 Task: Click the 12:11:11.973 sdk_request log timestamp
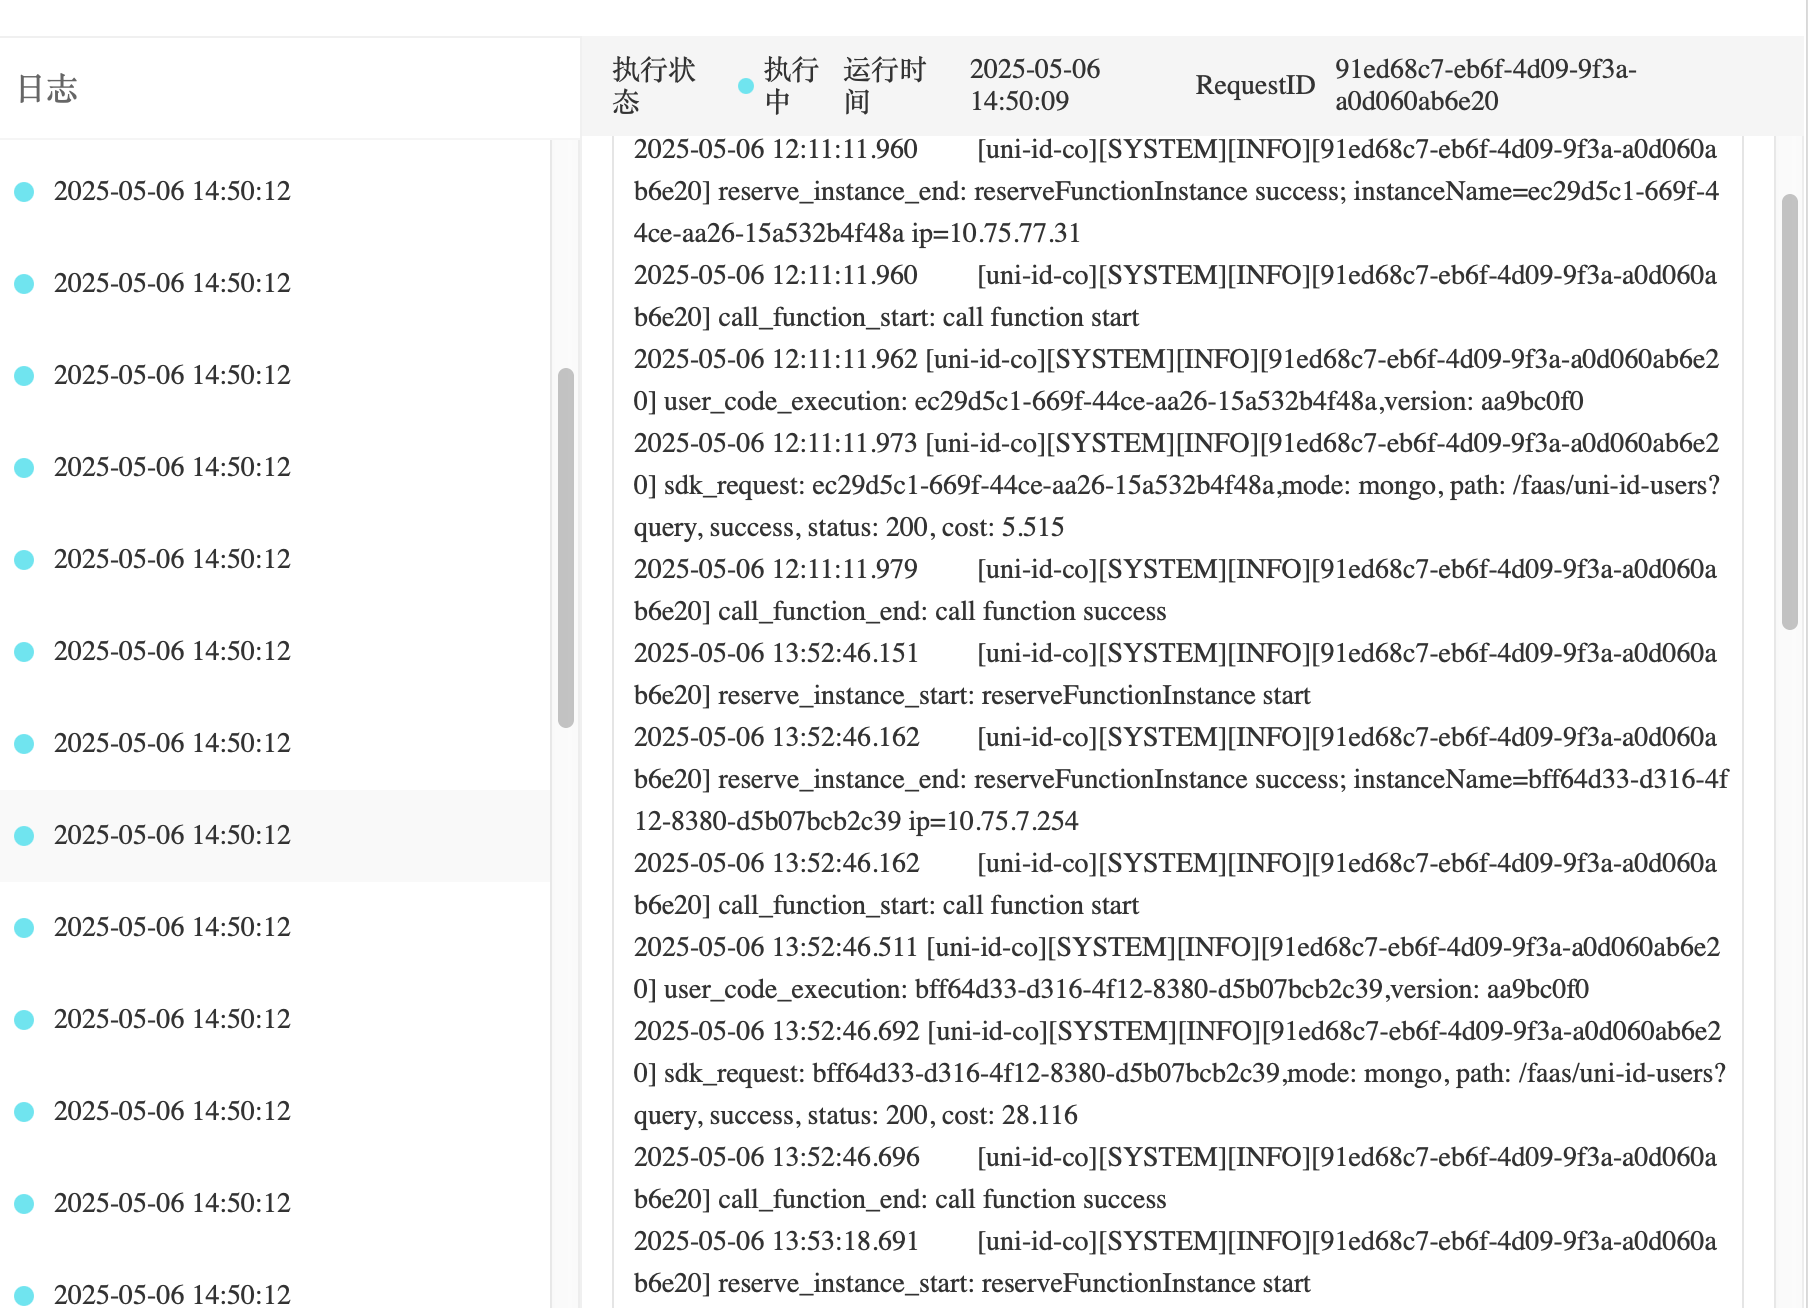[775, 444]
